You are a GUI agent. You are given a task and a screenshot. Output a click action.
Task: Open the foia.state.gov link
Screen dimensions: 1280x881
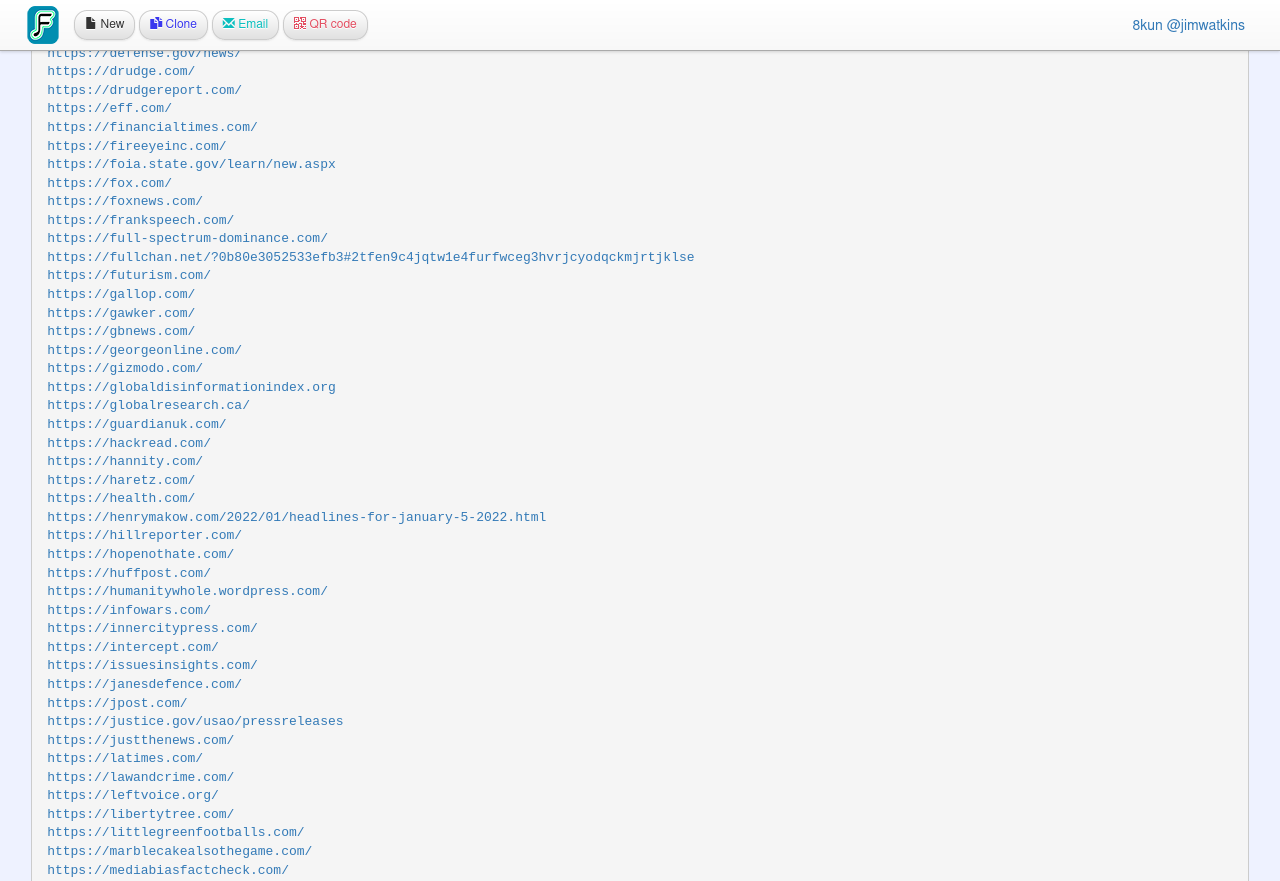click(191, 165)
